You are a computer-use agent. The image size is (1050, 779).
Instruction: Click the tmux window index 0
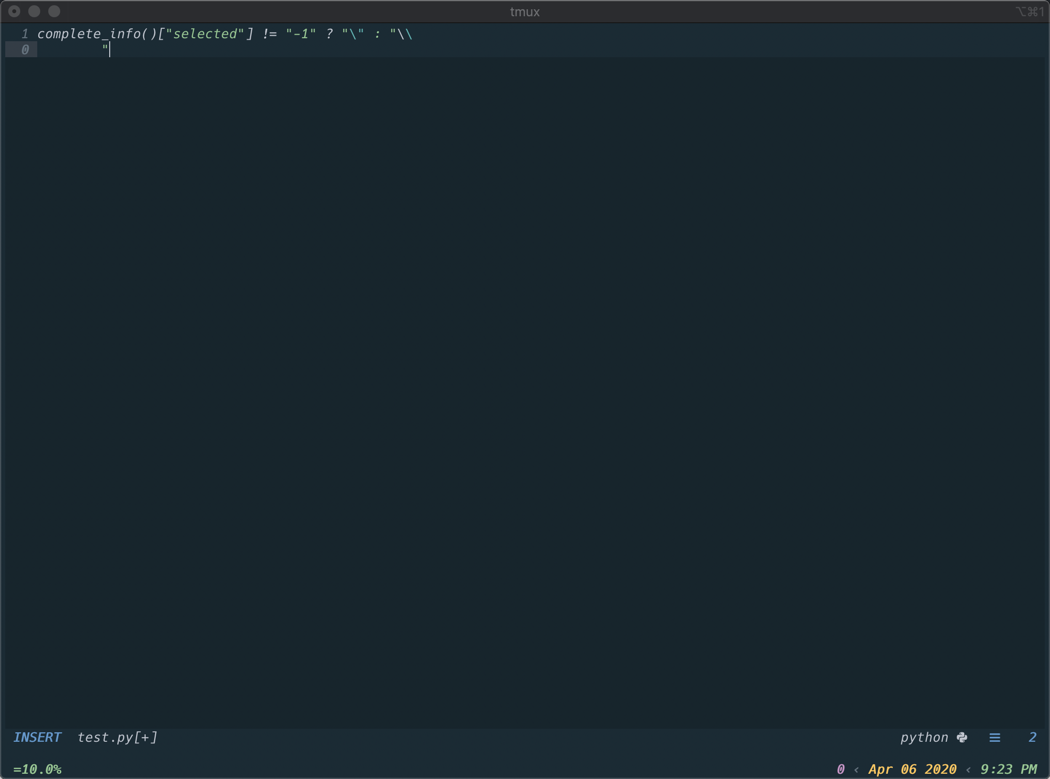pos(840,769)
